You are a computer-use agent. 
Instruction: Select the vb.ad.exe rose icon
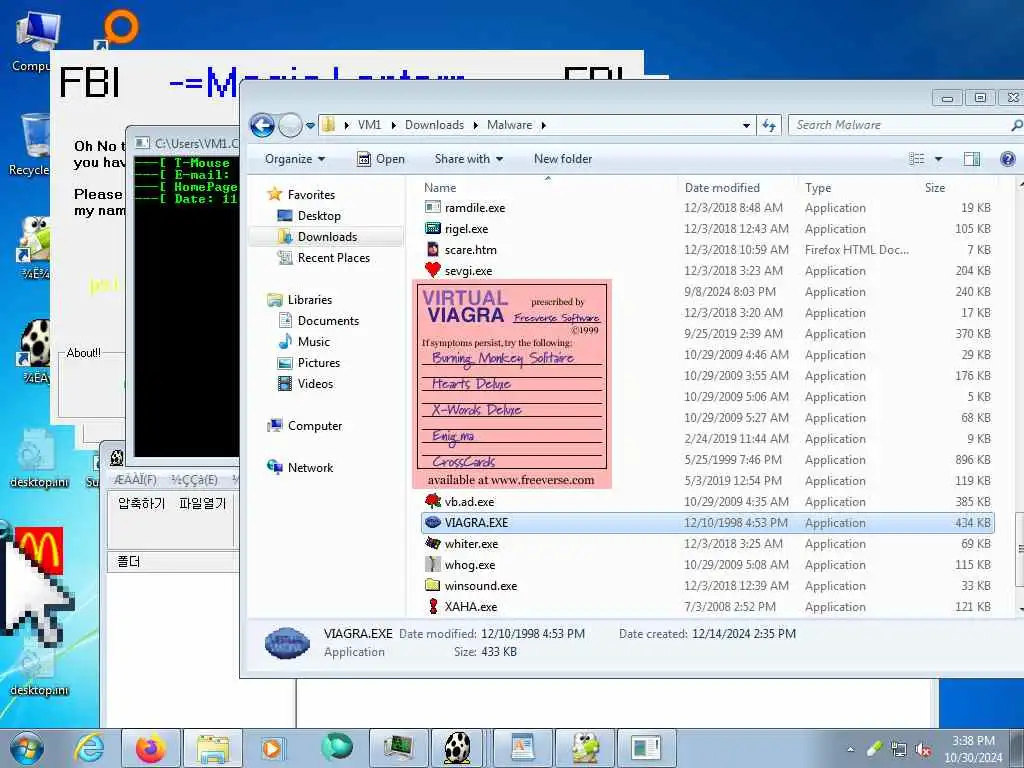pyautogui.click(x=432, y=502)
